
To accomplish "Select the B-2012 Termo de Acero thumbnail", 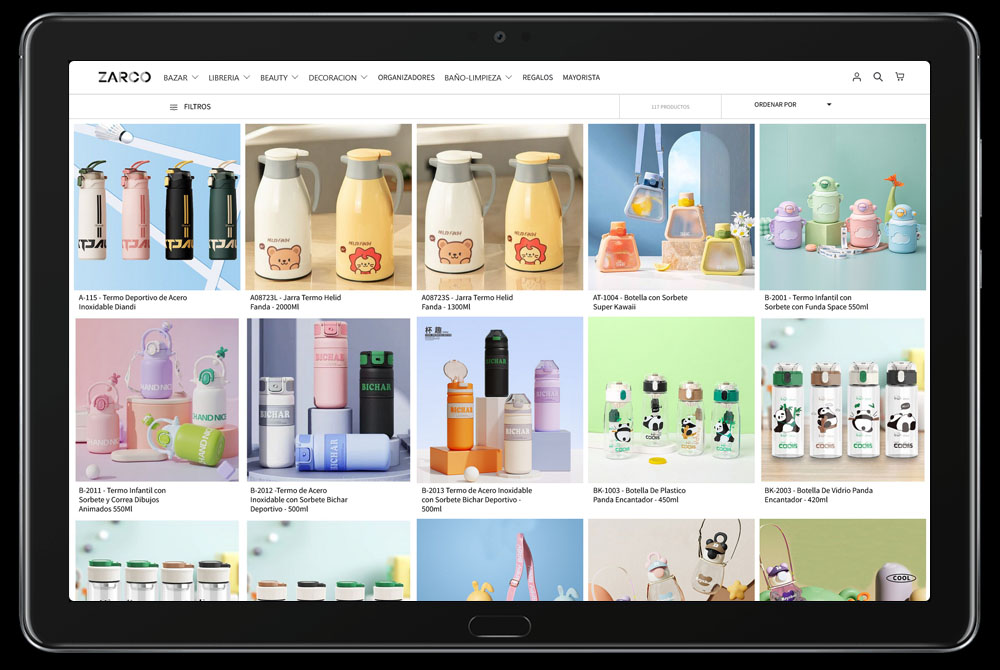I will [x=328, y=400].
